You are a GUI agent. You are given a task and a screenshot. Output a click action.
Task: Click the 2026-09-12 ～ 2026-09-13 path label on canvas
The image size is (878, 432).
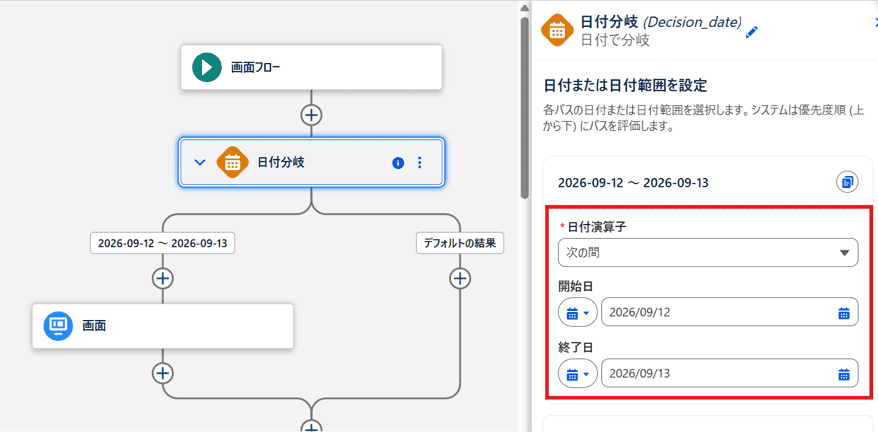click(x=162, y=244)
